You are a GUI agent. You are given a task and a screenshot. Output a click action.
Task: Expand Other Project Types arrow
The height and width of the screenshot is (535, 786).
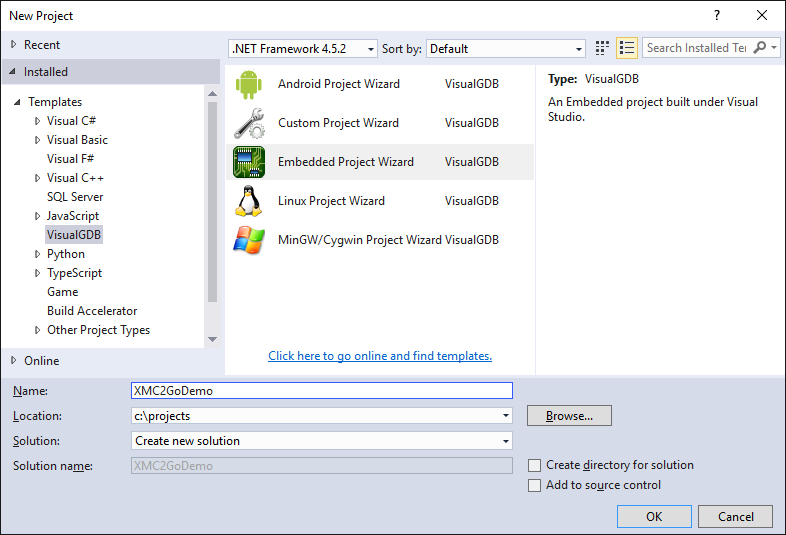point(37,330)
